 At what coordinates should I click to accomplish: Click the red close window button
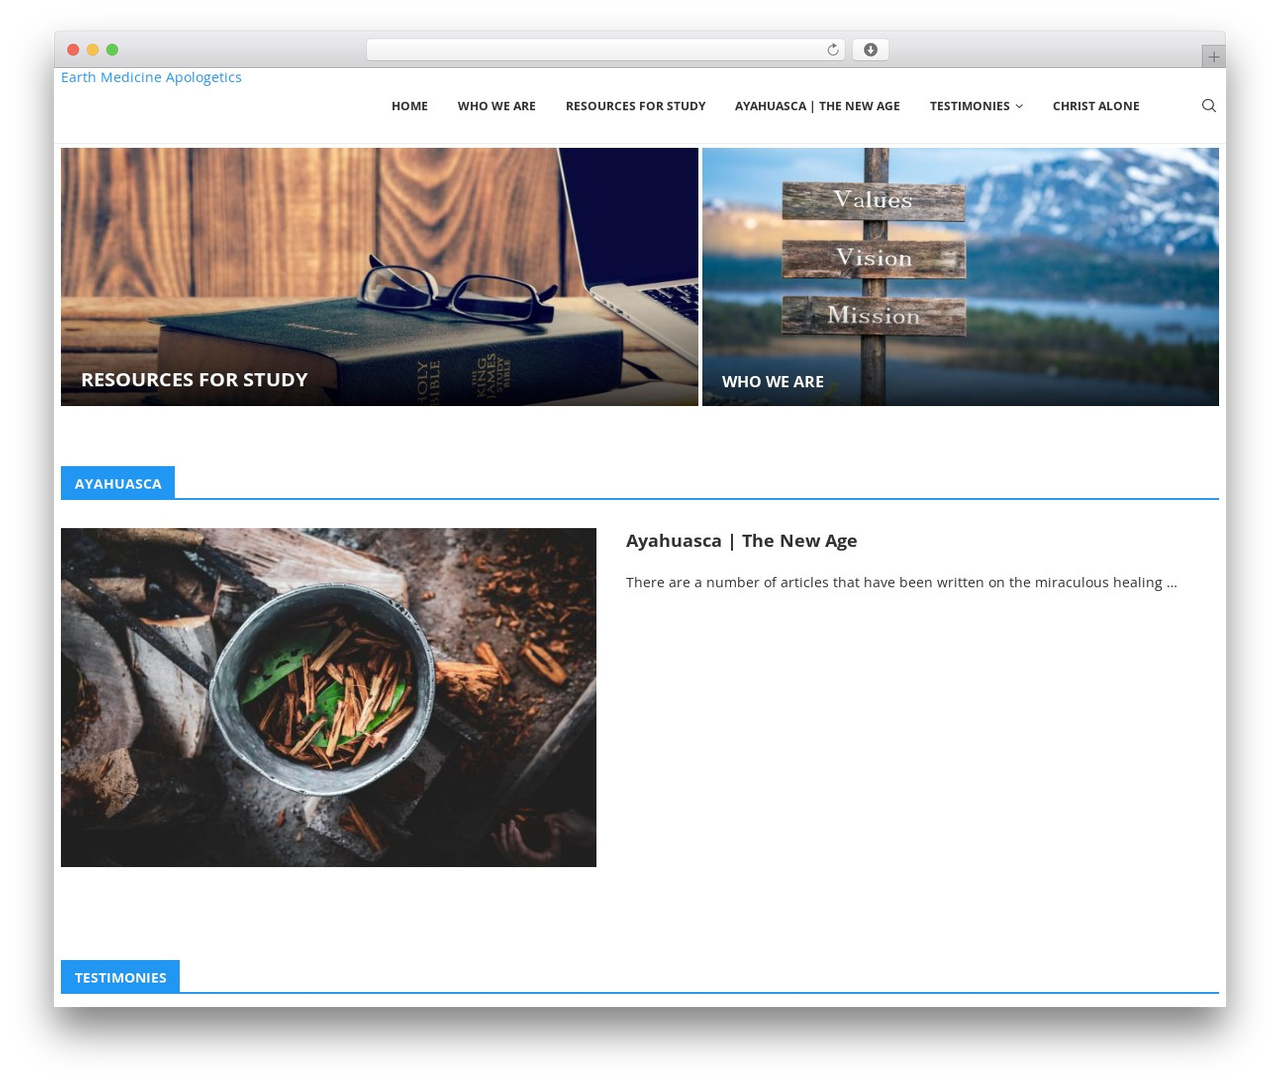(73, 50)
